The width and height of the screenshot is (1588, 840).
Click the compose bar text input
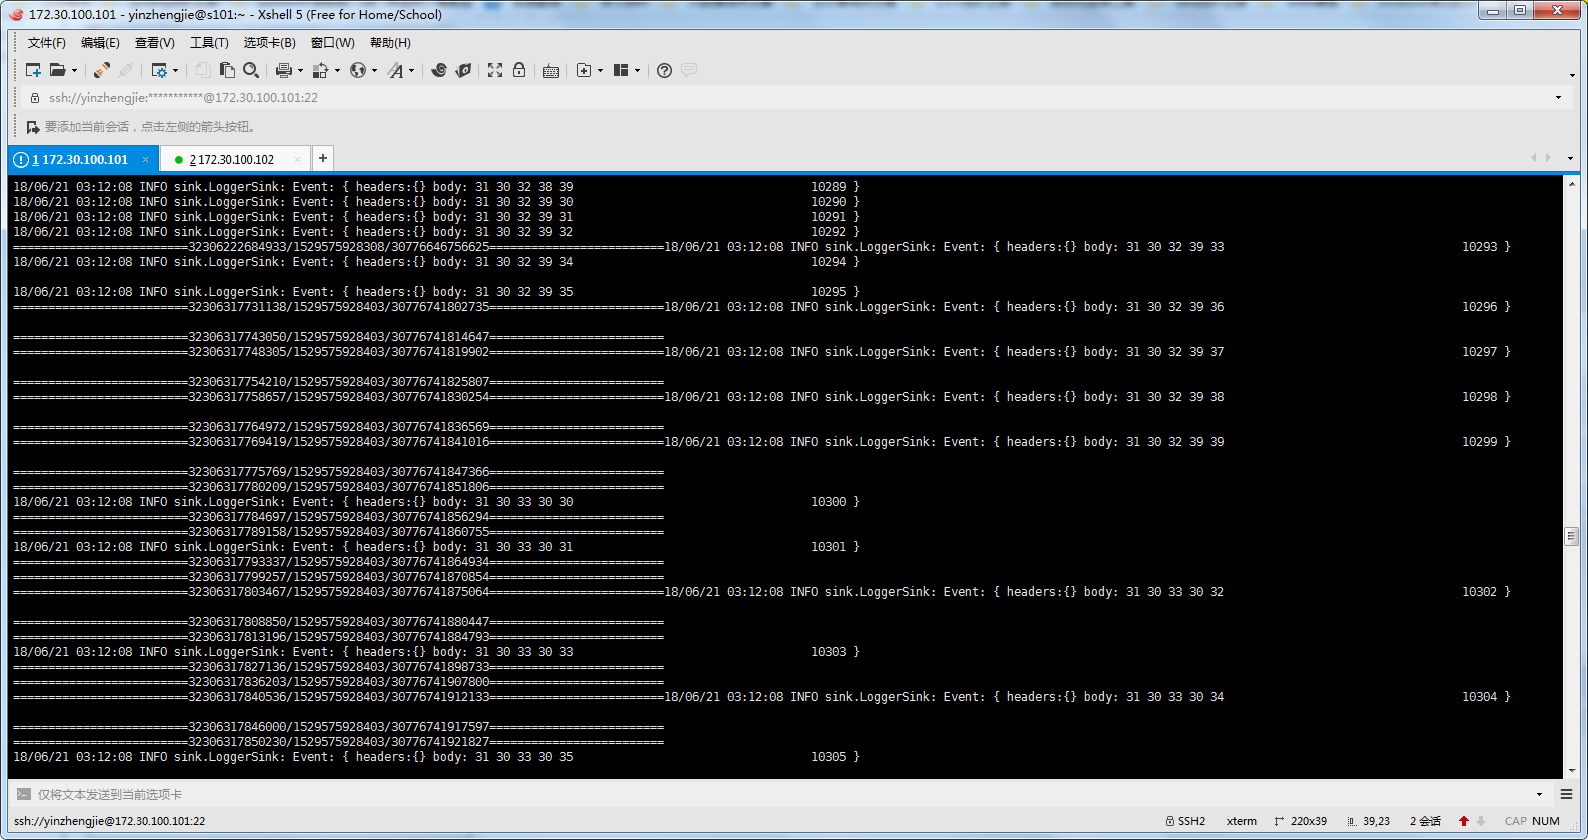(780, 794)
